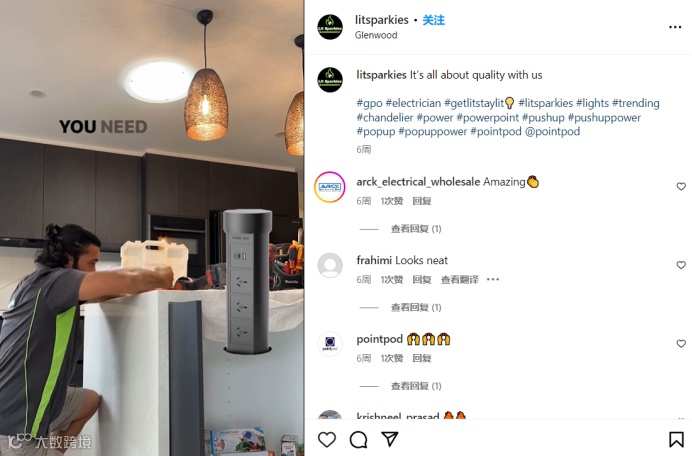Like the post with heart icon

point(327,440)
